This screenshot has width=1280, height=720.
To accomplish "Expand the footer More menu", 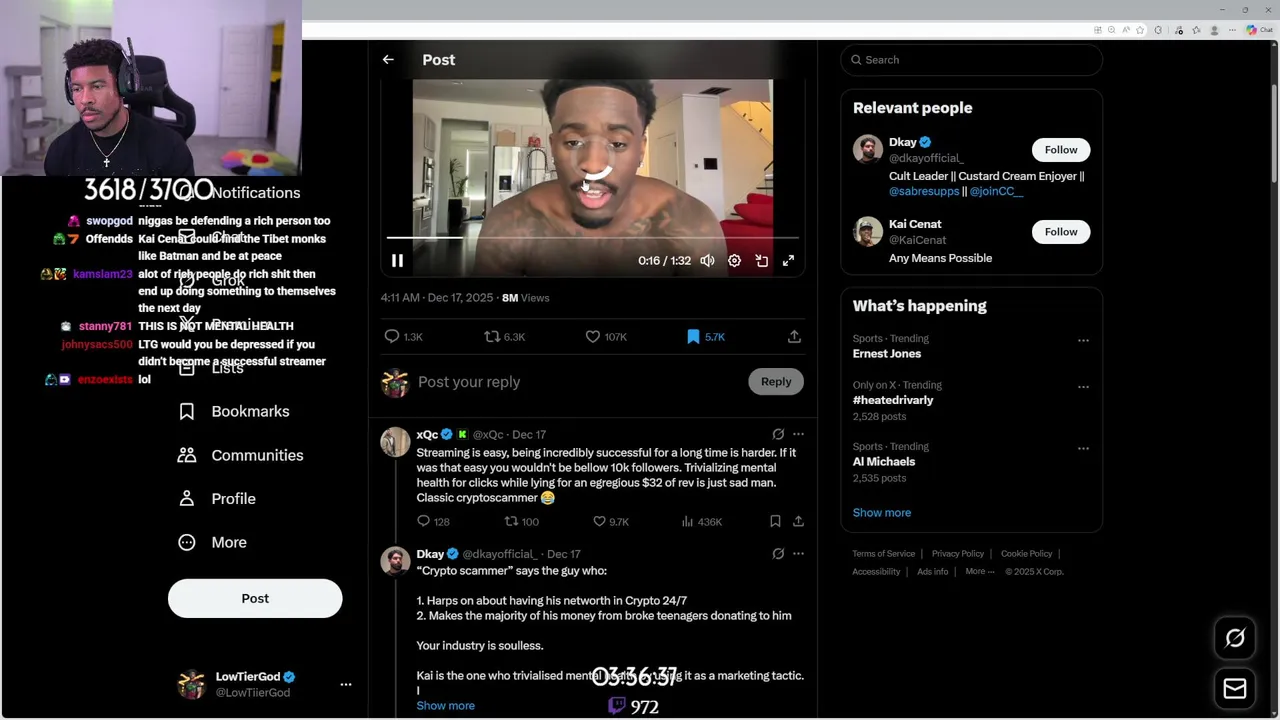I will [980, 572].
